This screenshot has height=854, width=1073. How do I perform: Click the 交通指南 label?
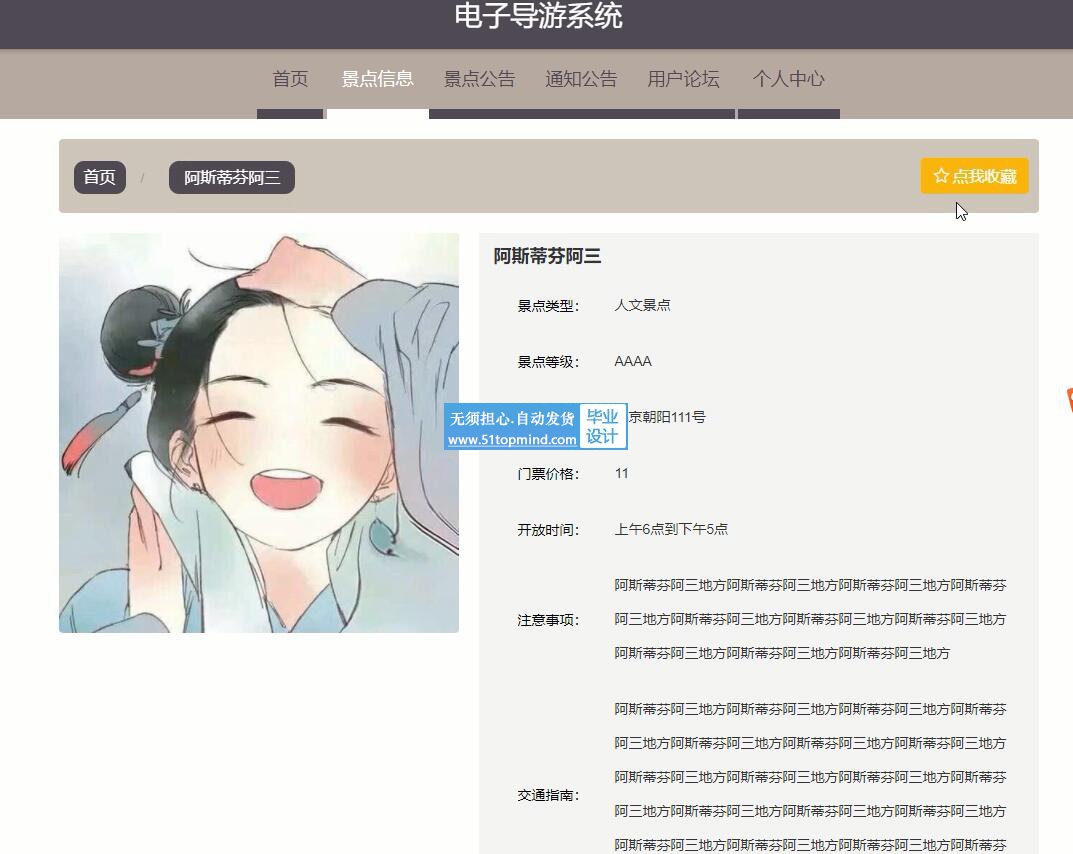(x=548, y=796)
